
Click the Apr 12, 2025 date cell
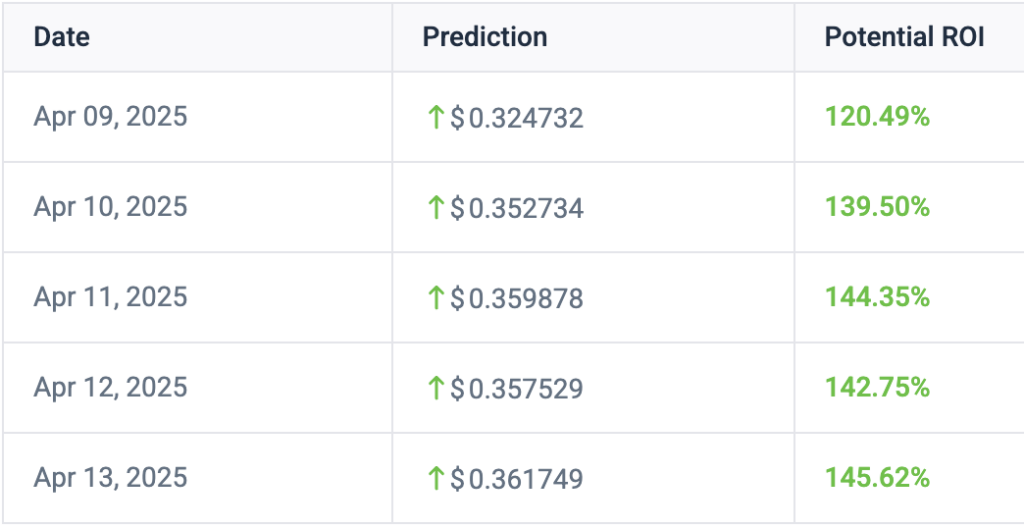click(110, 388)
